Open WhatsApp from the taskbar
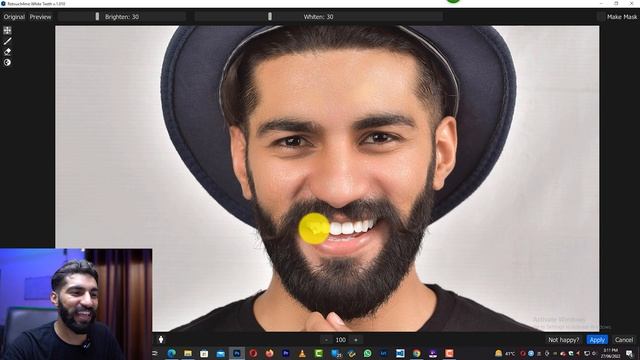Screen dimensions: 640x360 click(367, 353)
